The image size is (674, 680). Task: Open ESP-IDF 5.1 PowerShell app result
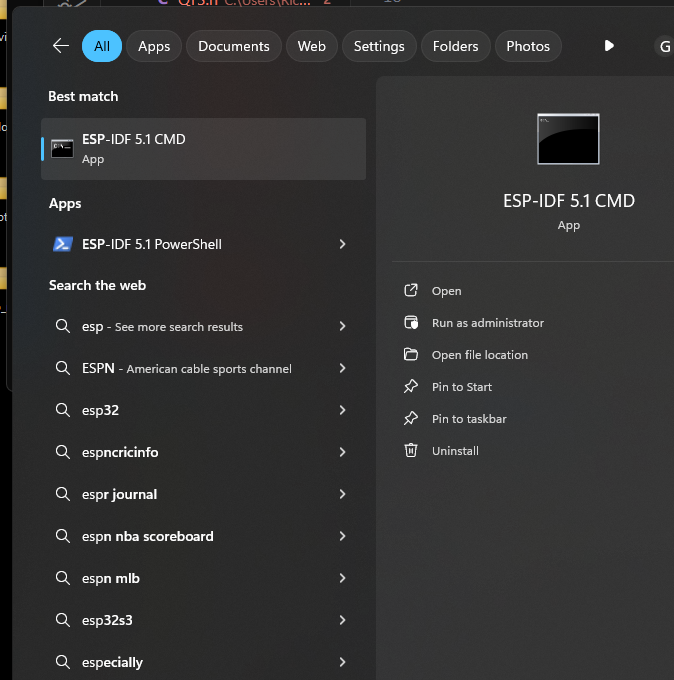coord(203,244)
